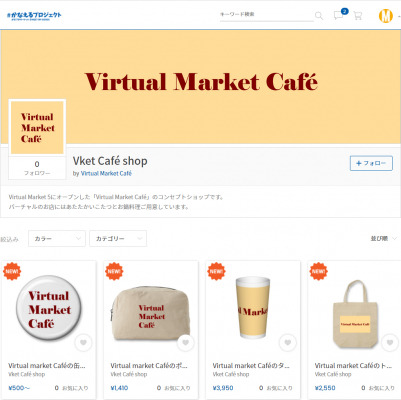Click NEW badge on the tin badge product

[12, 271]
